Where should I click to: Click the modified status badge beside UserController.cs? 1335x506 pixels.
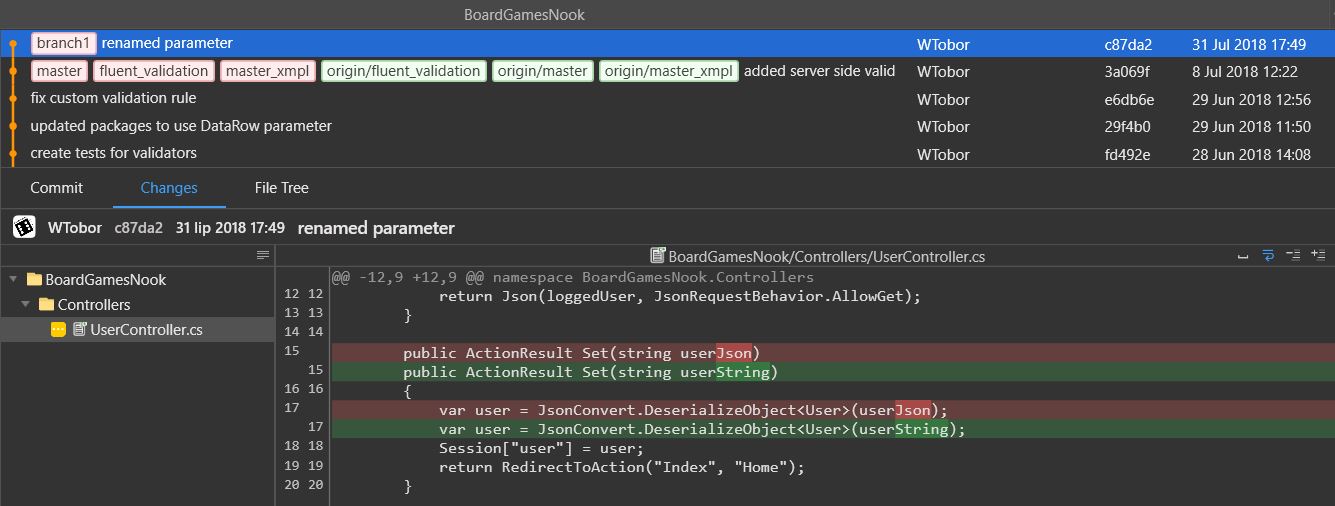(58, 330)
